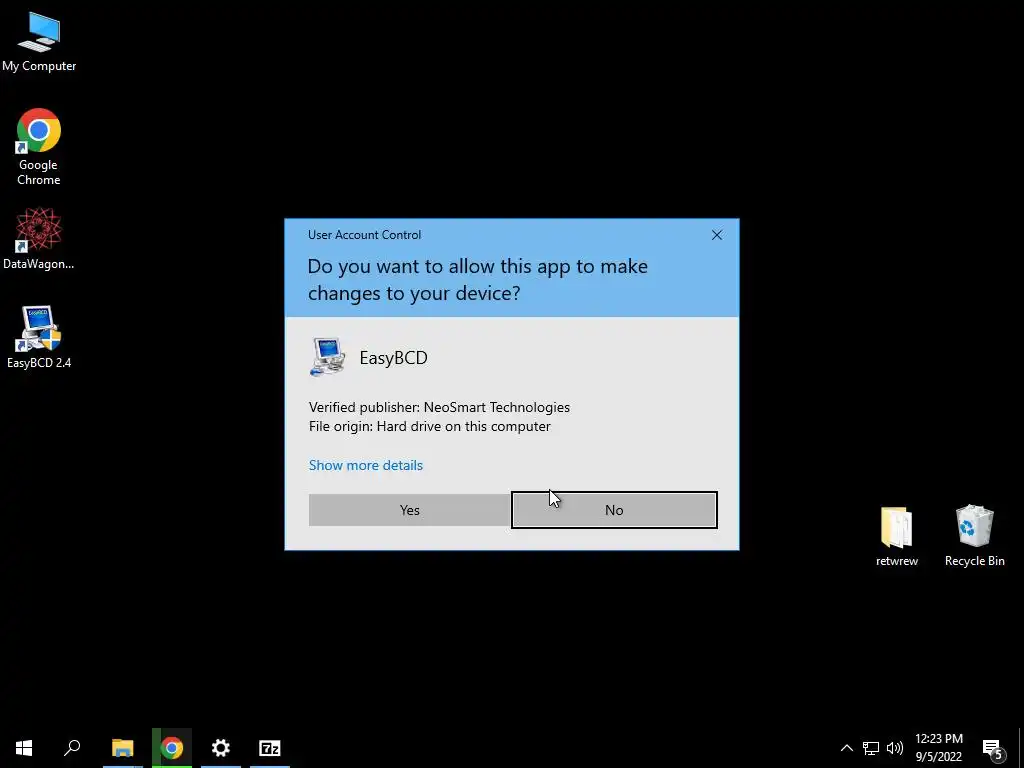The height and width of the screenshot is (768, 1024).
Task: Open My Computer desktop icon
Action: tap(39, 42)
